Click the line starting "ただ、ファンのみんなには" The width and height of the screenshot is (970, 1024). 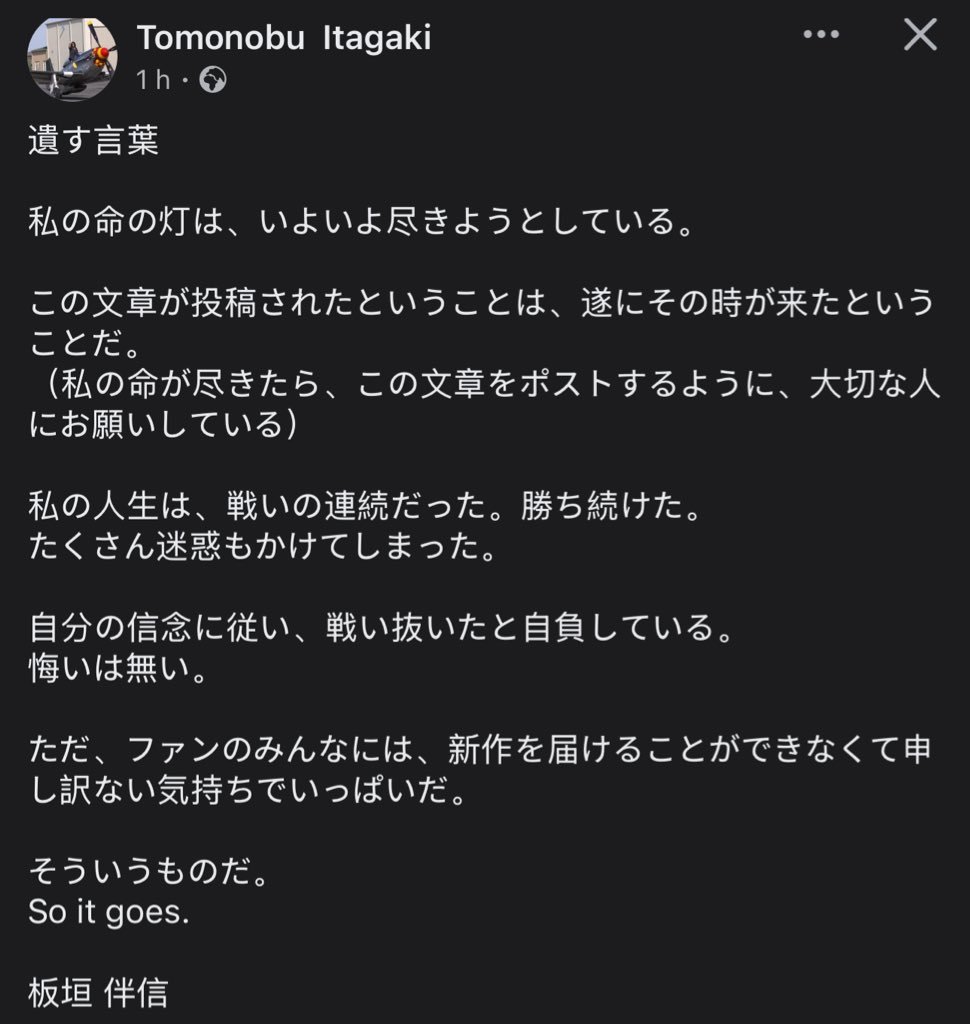click(x=480, y=751)
